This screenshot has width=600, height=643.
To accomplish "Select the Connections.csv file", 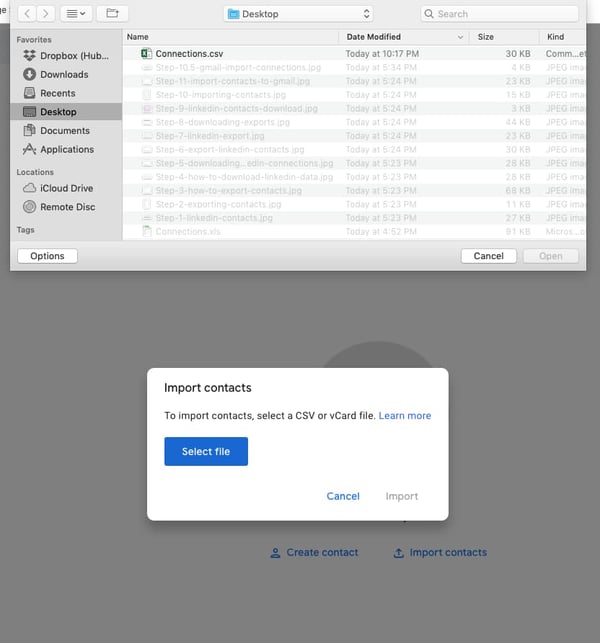I will click(x=189, y=53).
